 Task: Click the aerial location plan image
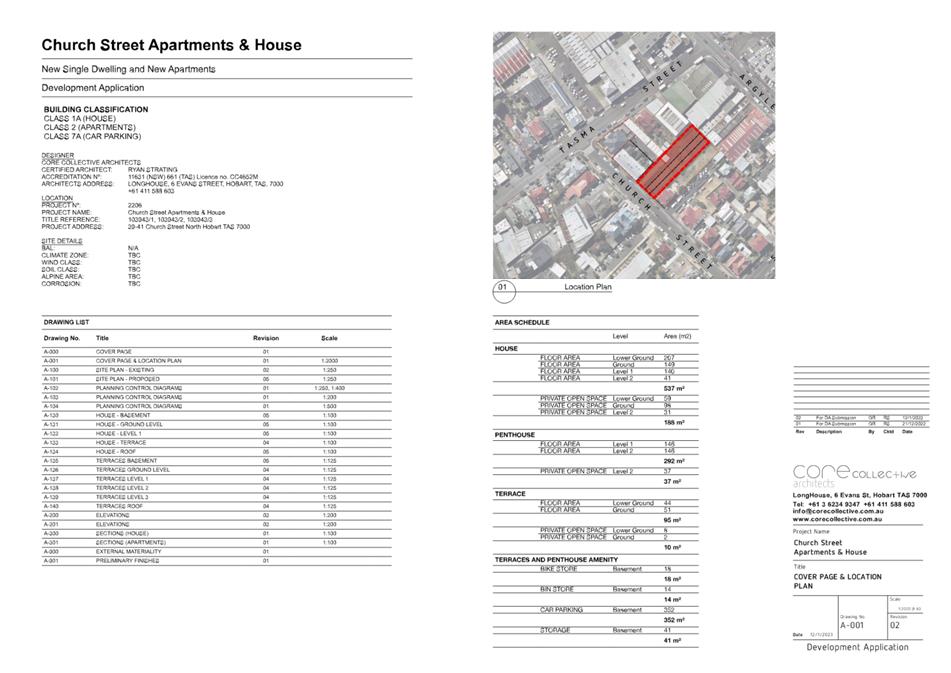(634, 155)
